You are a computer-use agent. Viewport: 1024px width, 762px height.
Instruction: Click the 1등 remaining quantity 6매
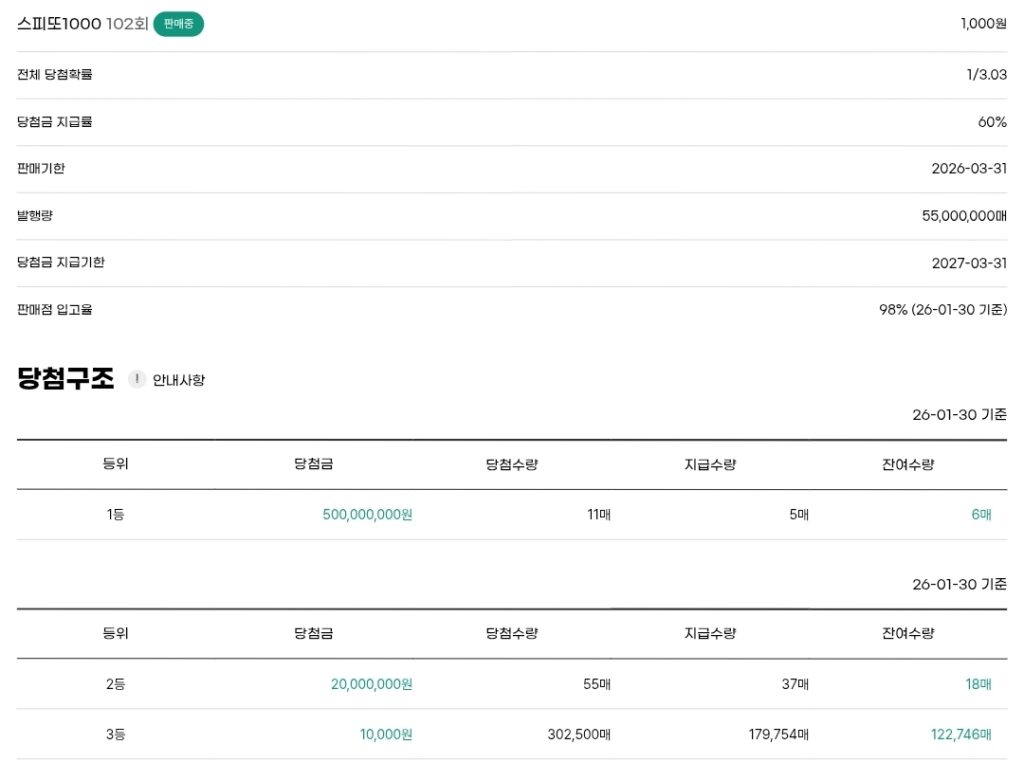click(981, 515)
